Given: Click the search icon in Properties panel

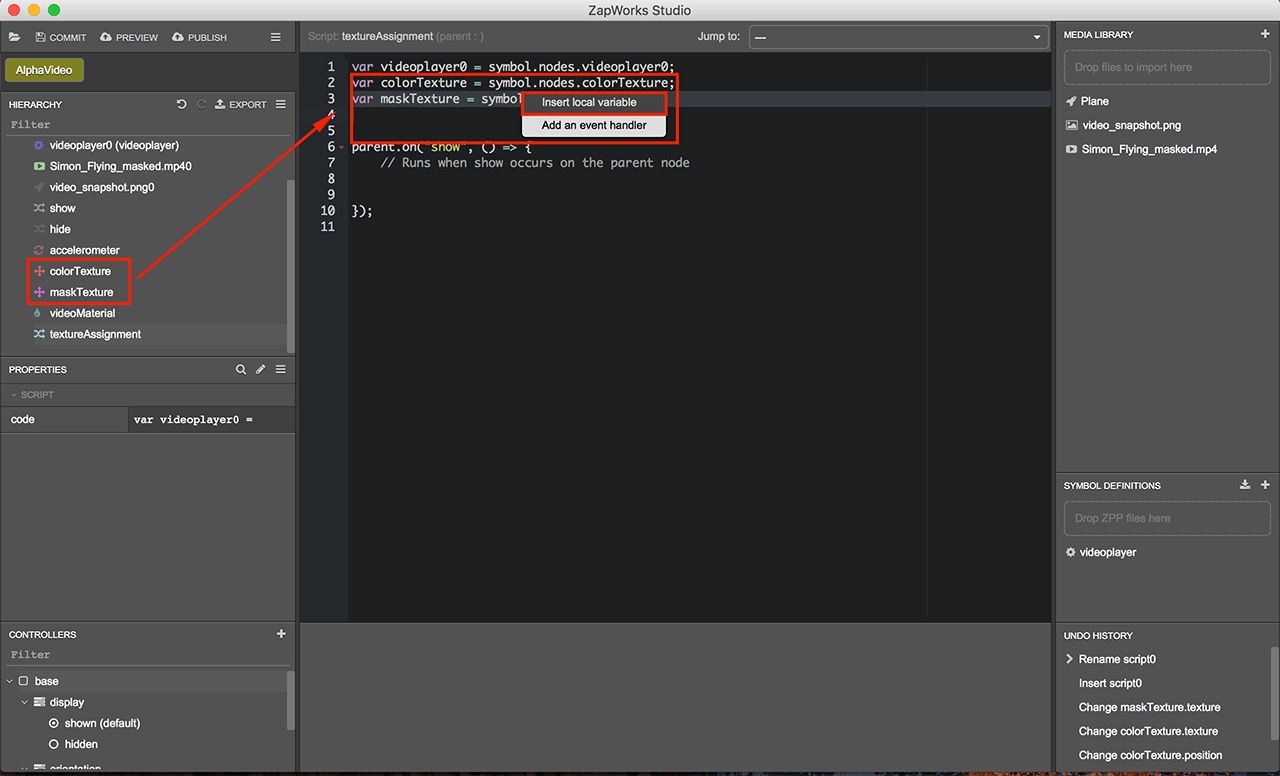Looking at the screenshot, I should click(x=241, y=369).
